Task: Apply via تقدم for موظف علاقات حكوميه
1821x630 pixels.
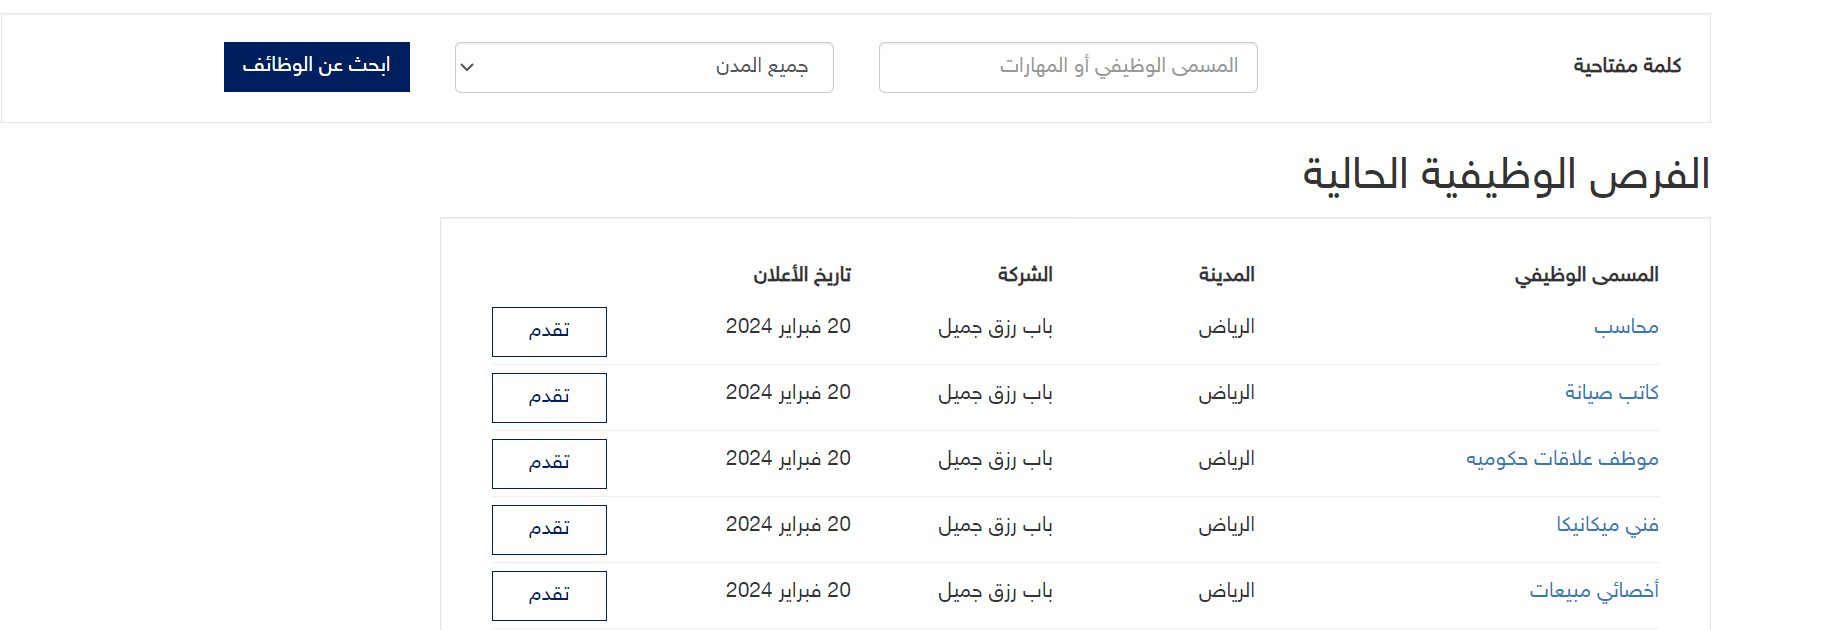Action: click(x=549, y=464)
